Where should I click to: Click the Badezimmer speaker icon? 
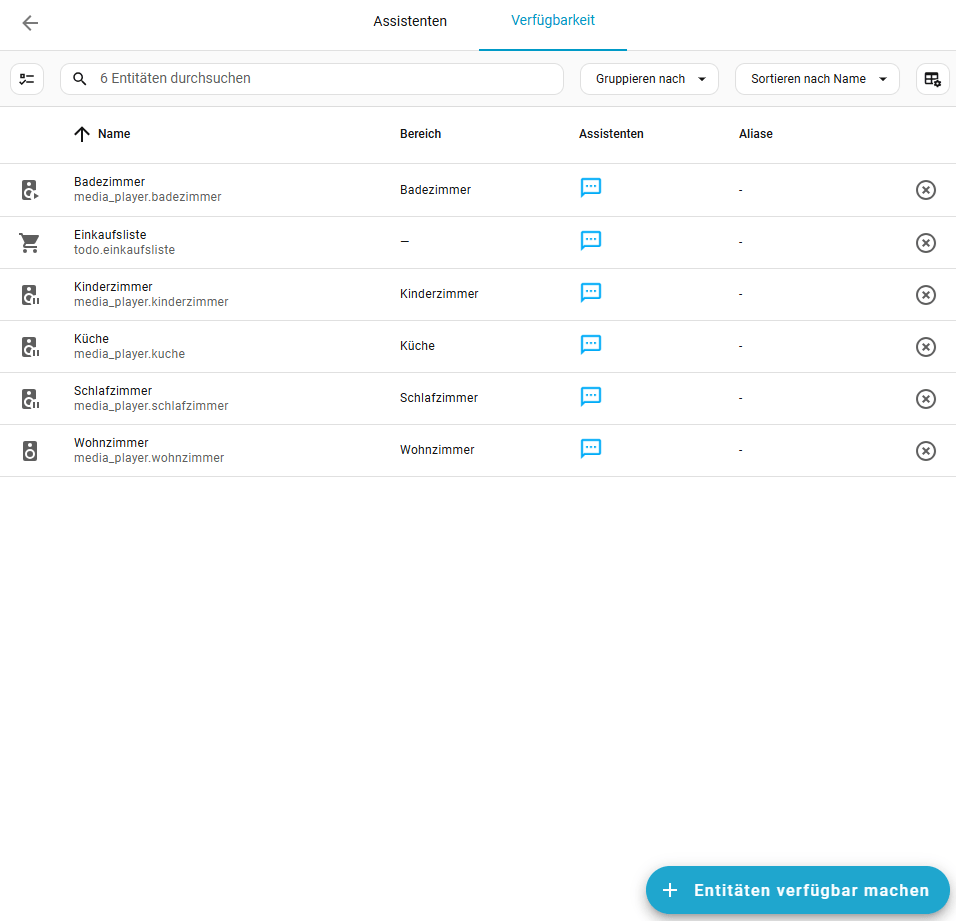[x=30, y=190]
